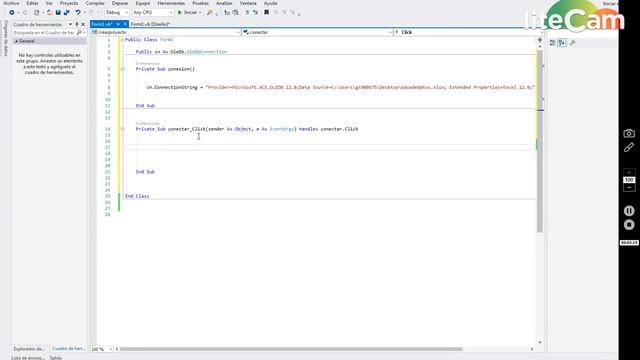Switch to the Cuadro de herr... bottom tab

68,349
